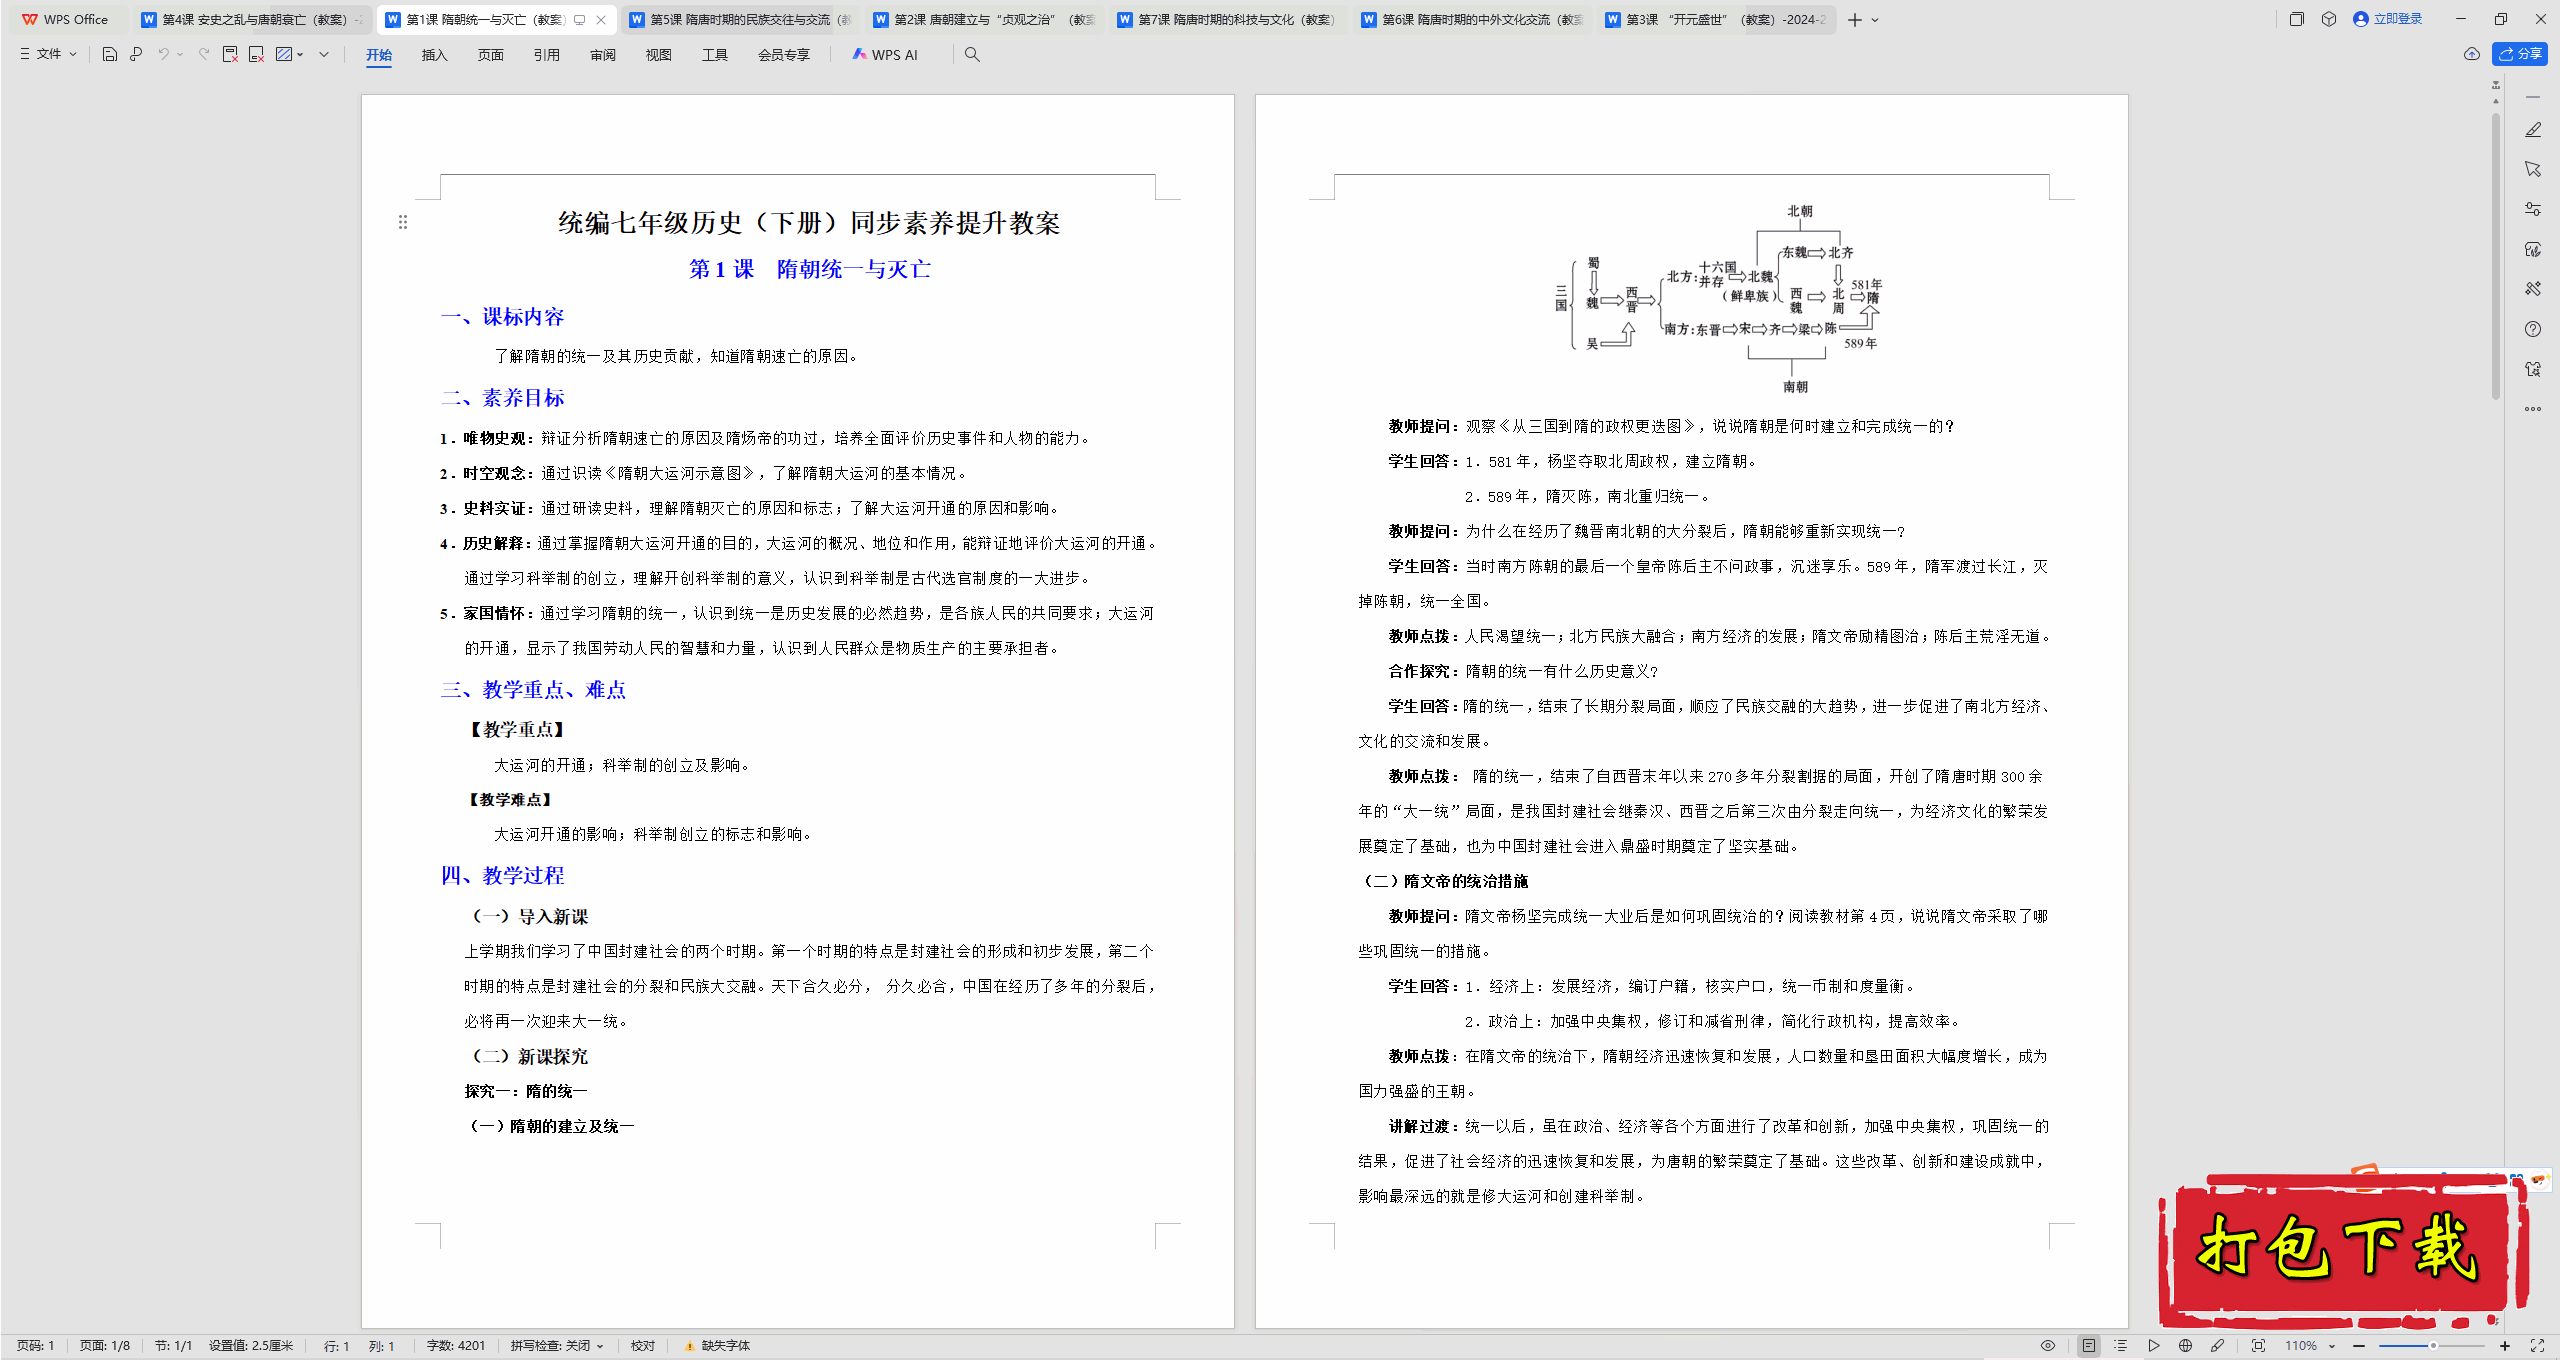2560x1360 pixels.
Task: Undo the last action
Action: pos(164,54)
